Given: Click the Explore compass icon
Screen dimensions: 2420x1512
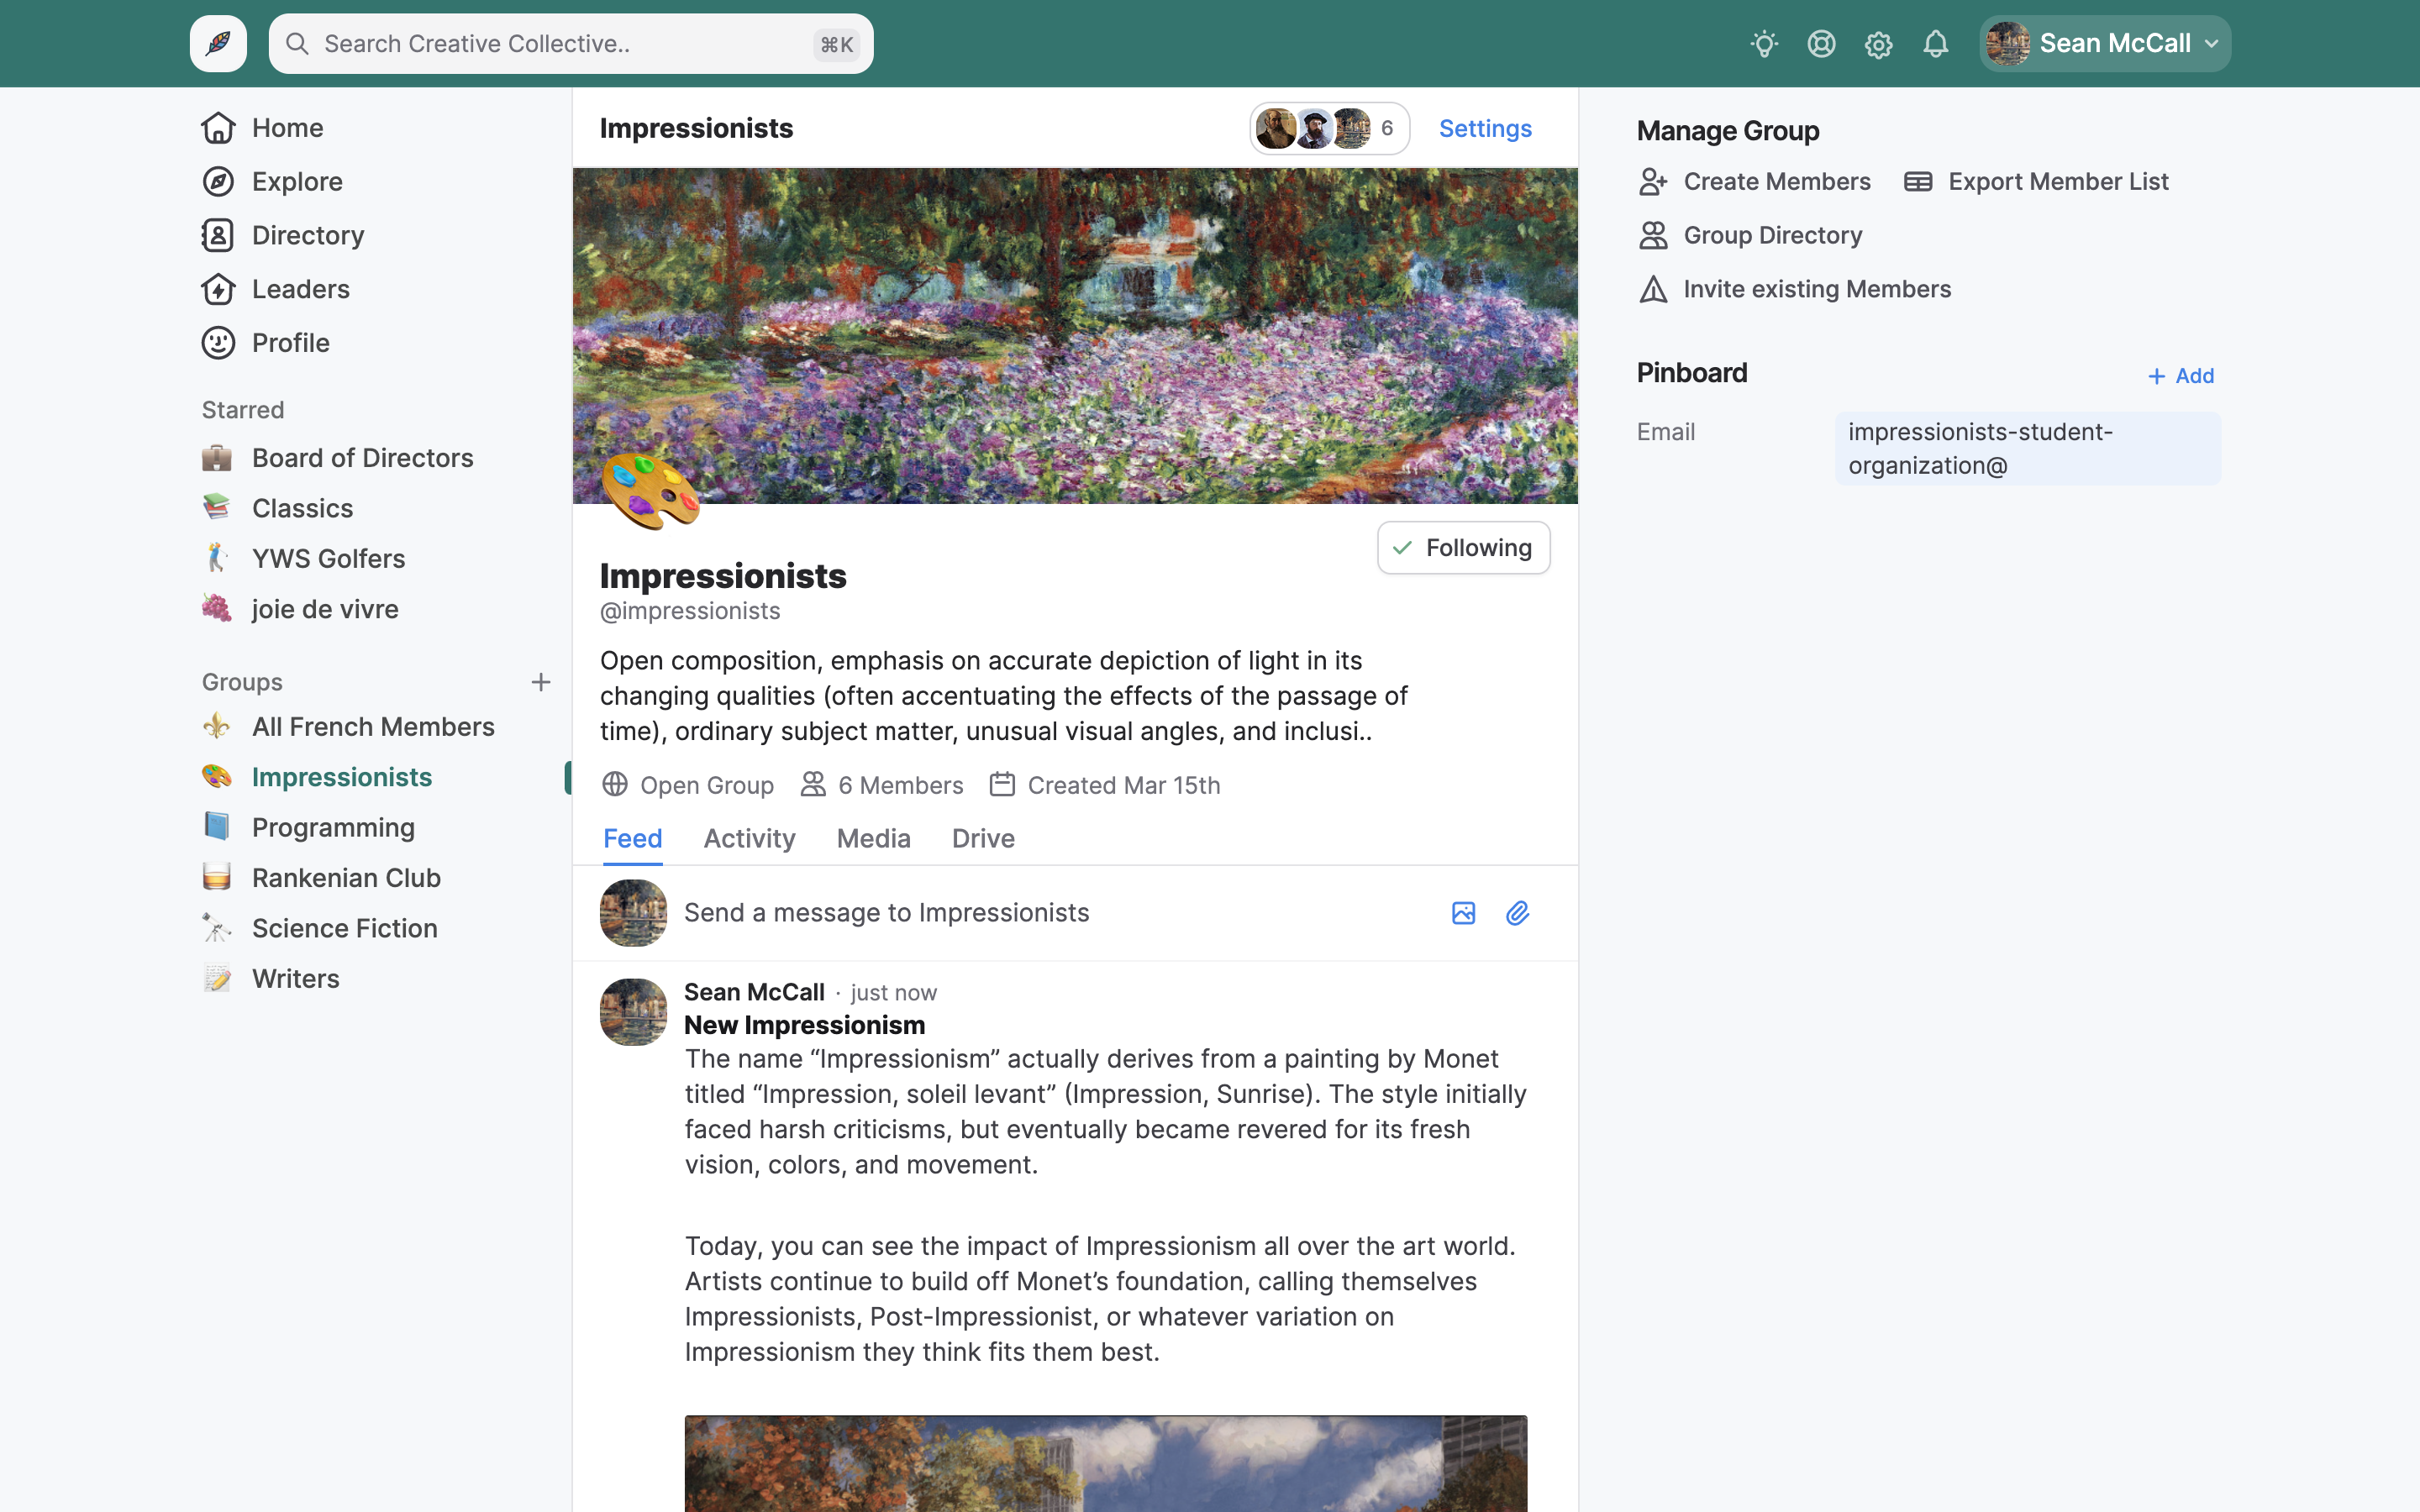Looking at the screenshot, I should [x=218, y=182].
